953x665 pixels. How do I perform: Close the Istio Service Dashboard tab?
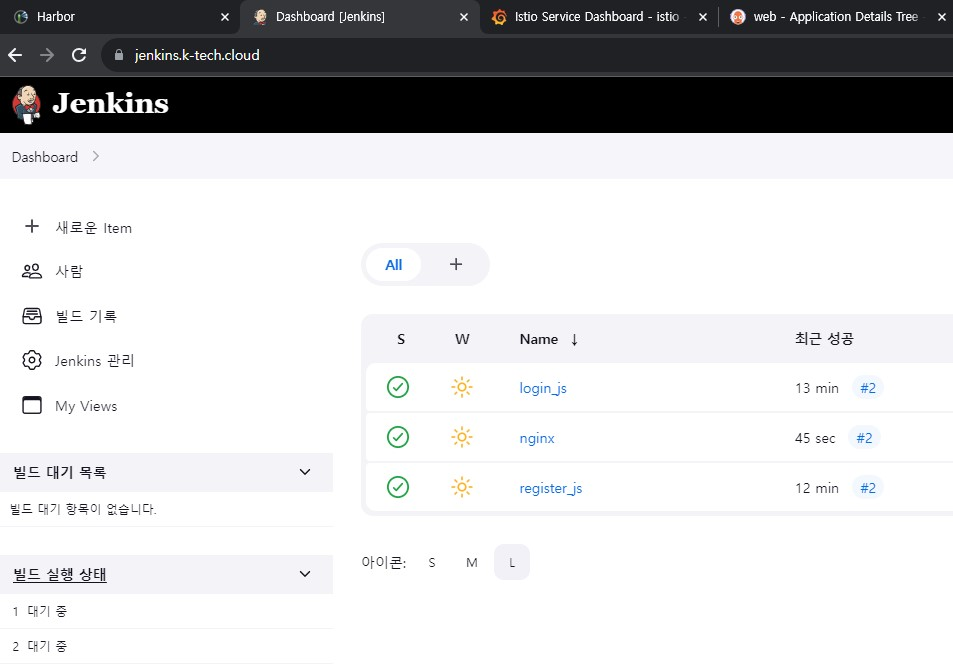pos(703,17)
